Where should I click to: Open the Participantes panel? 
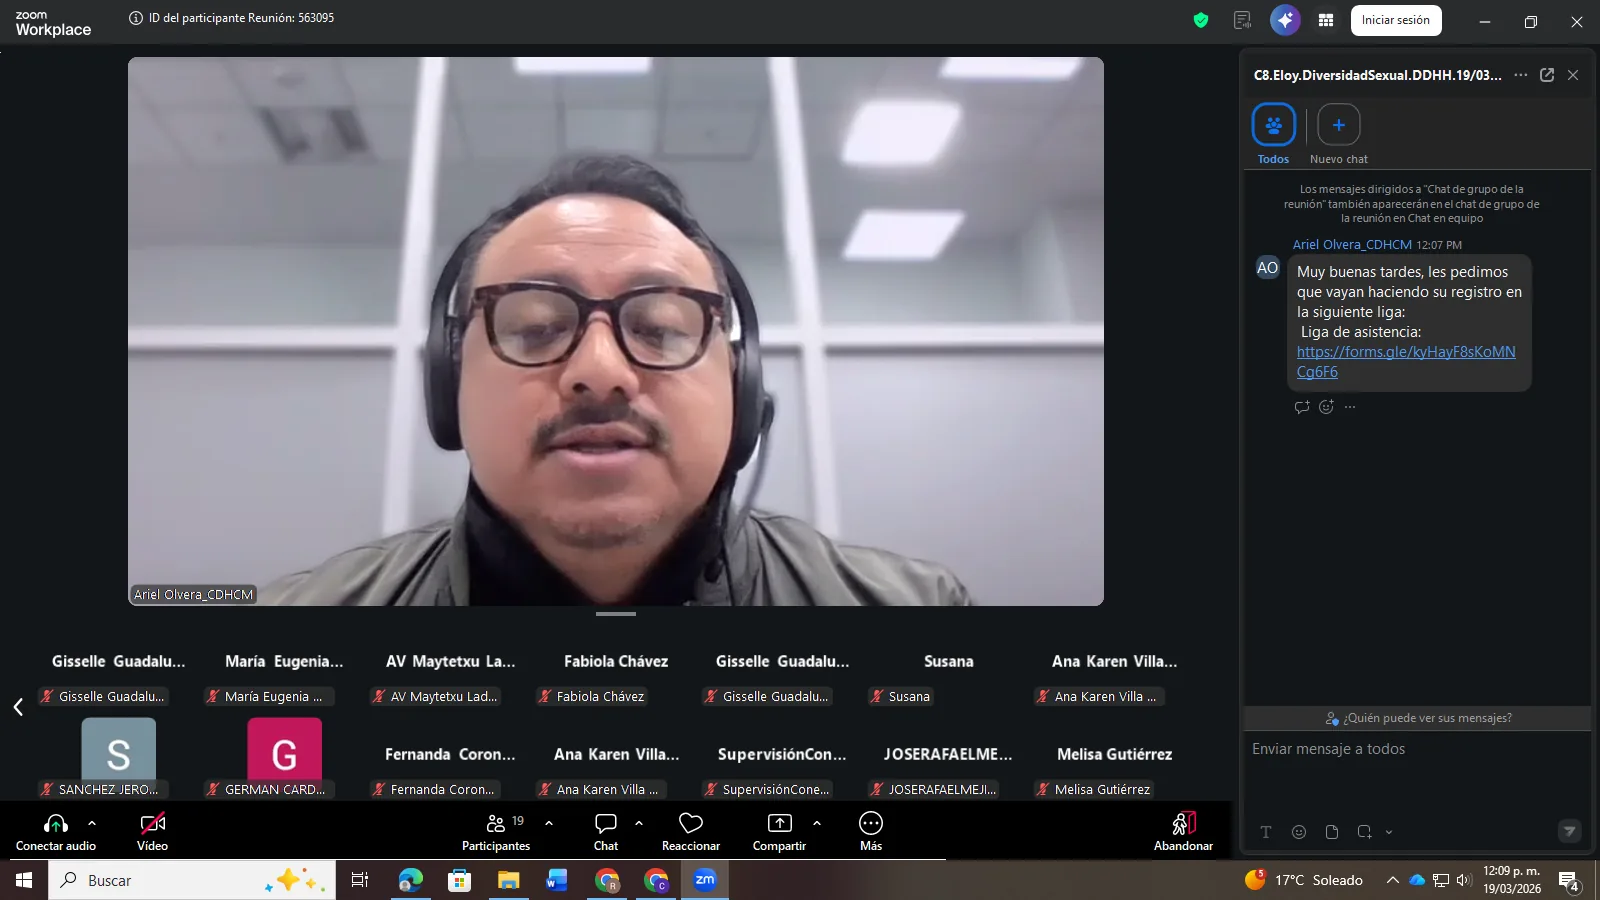496,831
